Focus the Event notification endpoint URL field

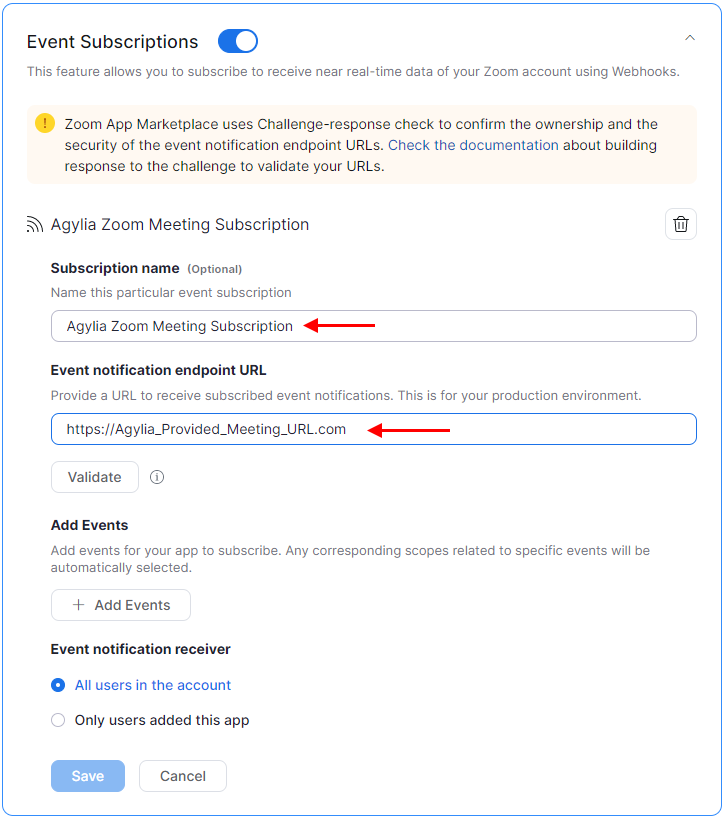[373, 429]
